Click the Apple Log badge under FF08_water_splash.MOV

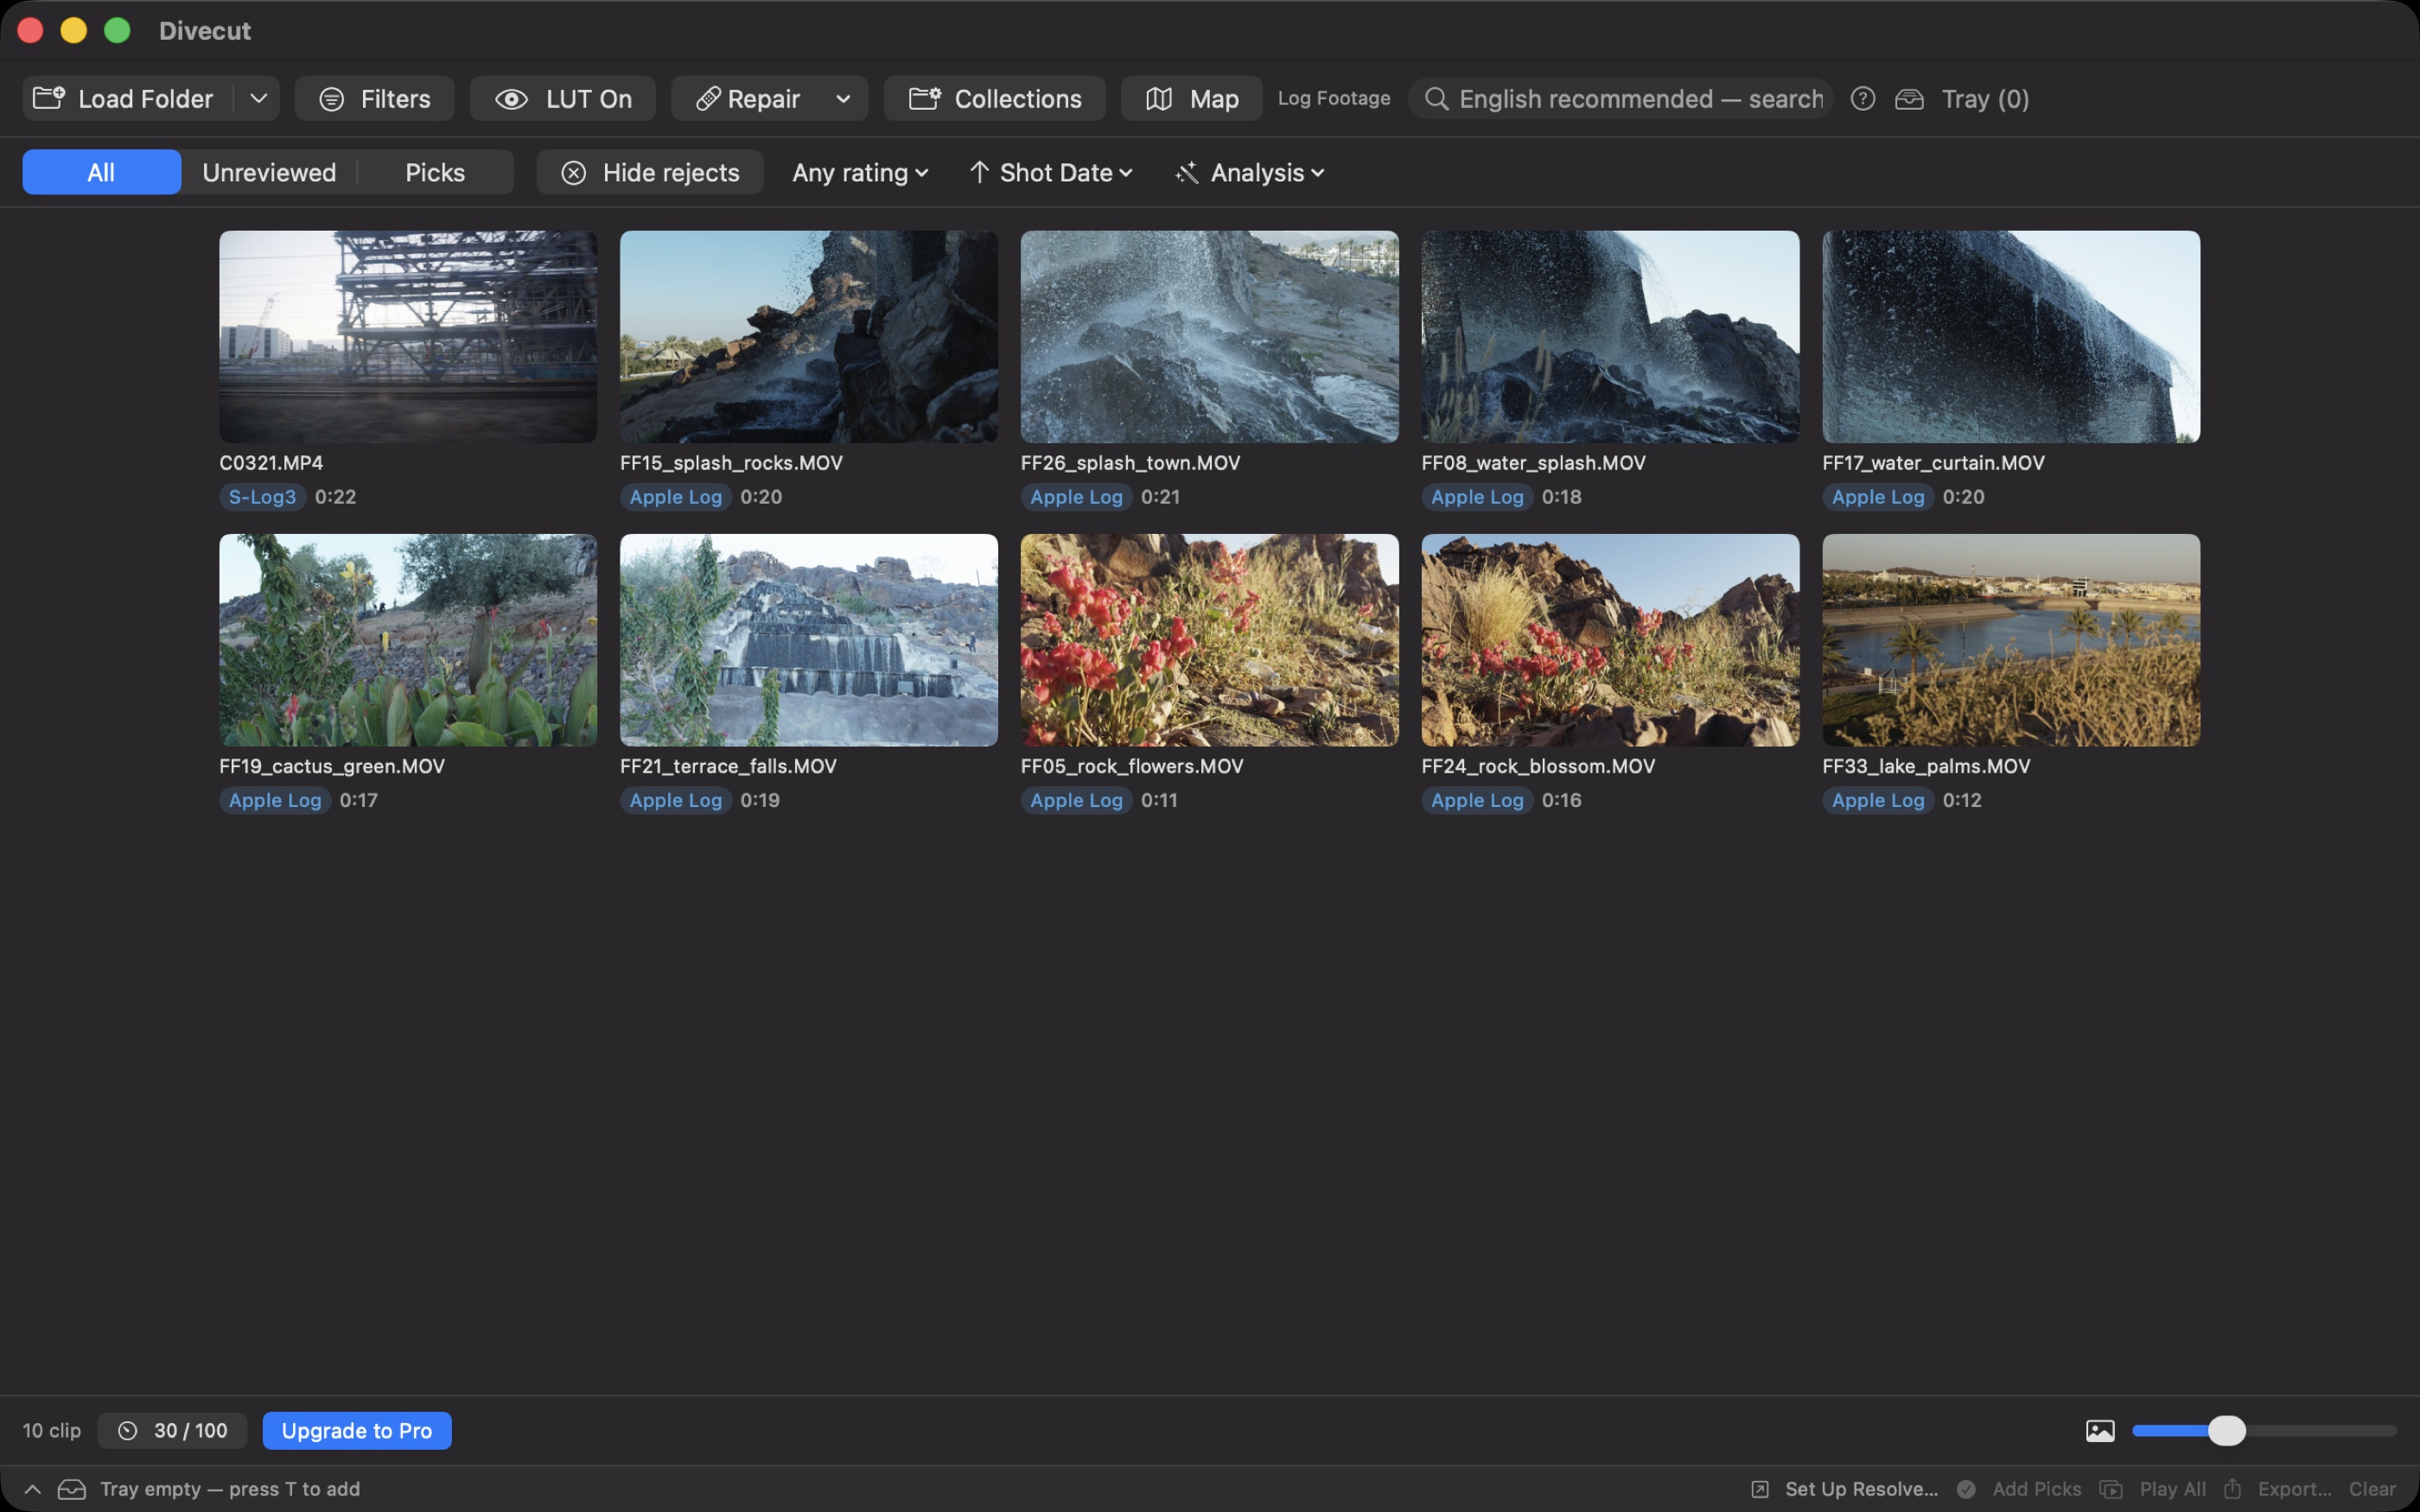(x=1477, y=497)
